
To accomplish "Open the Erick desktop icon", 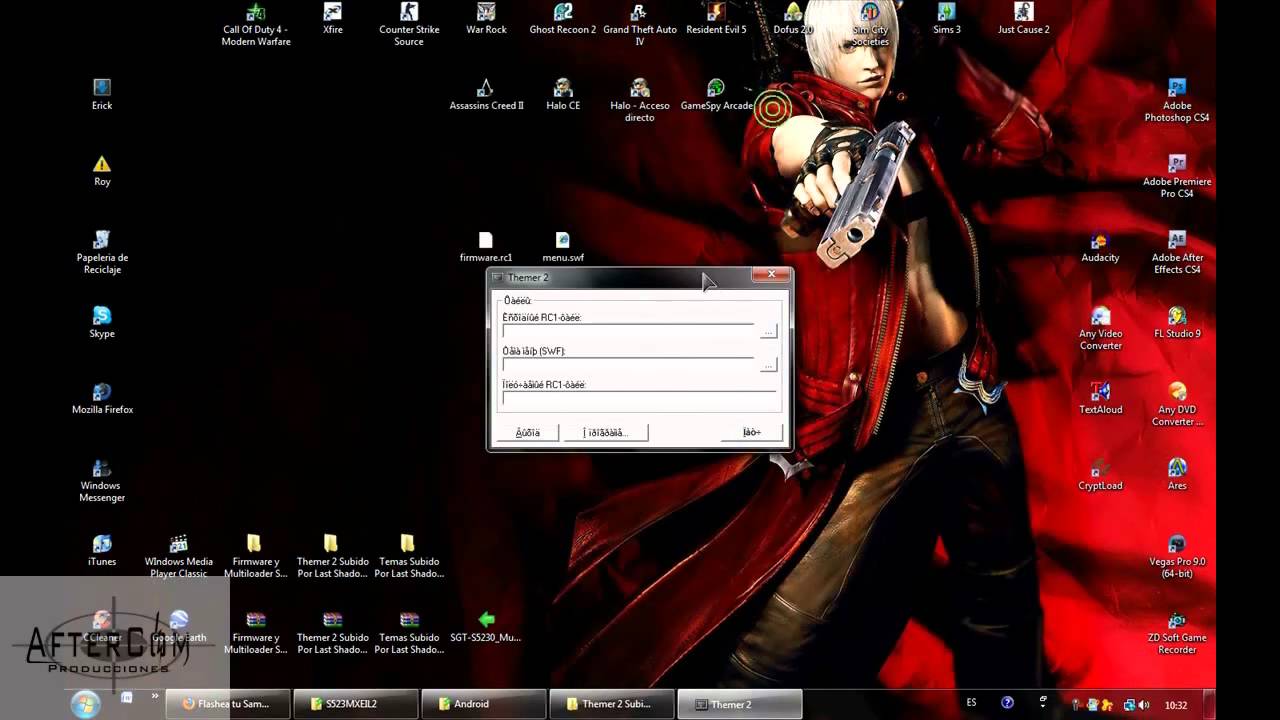I will (x=102, y=94).
